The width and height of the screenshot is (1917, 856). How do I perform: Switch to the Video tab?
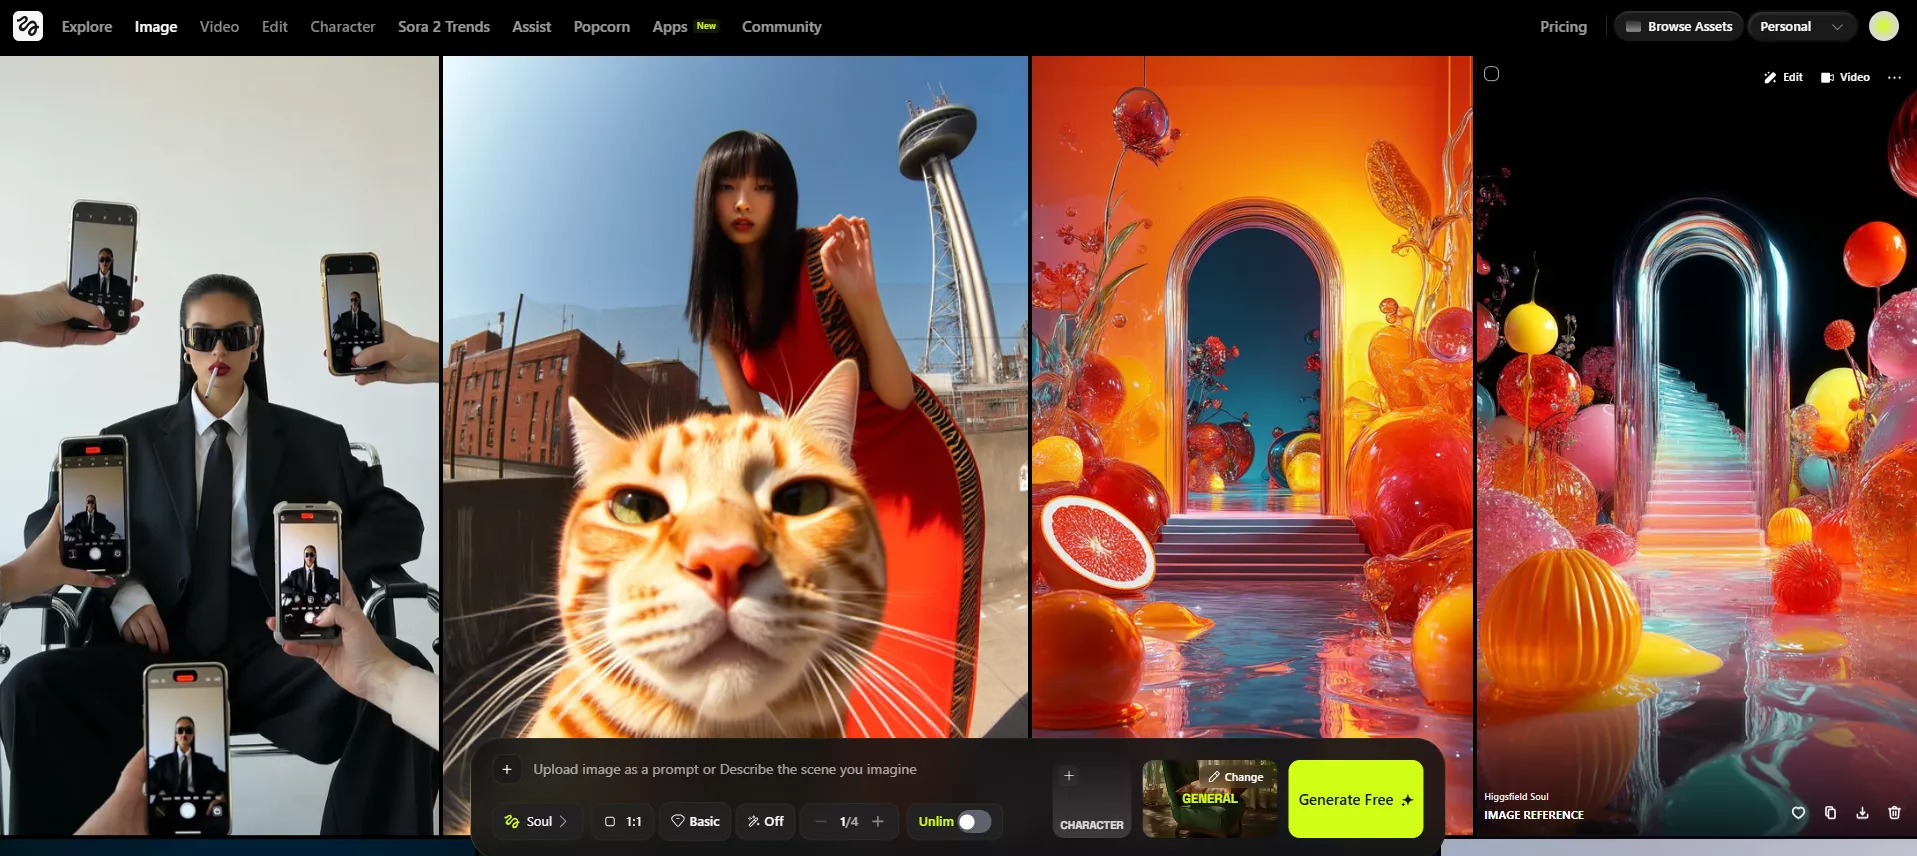[x=219, y=27]
